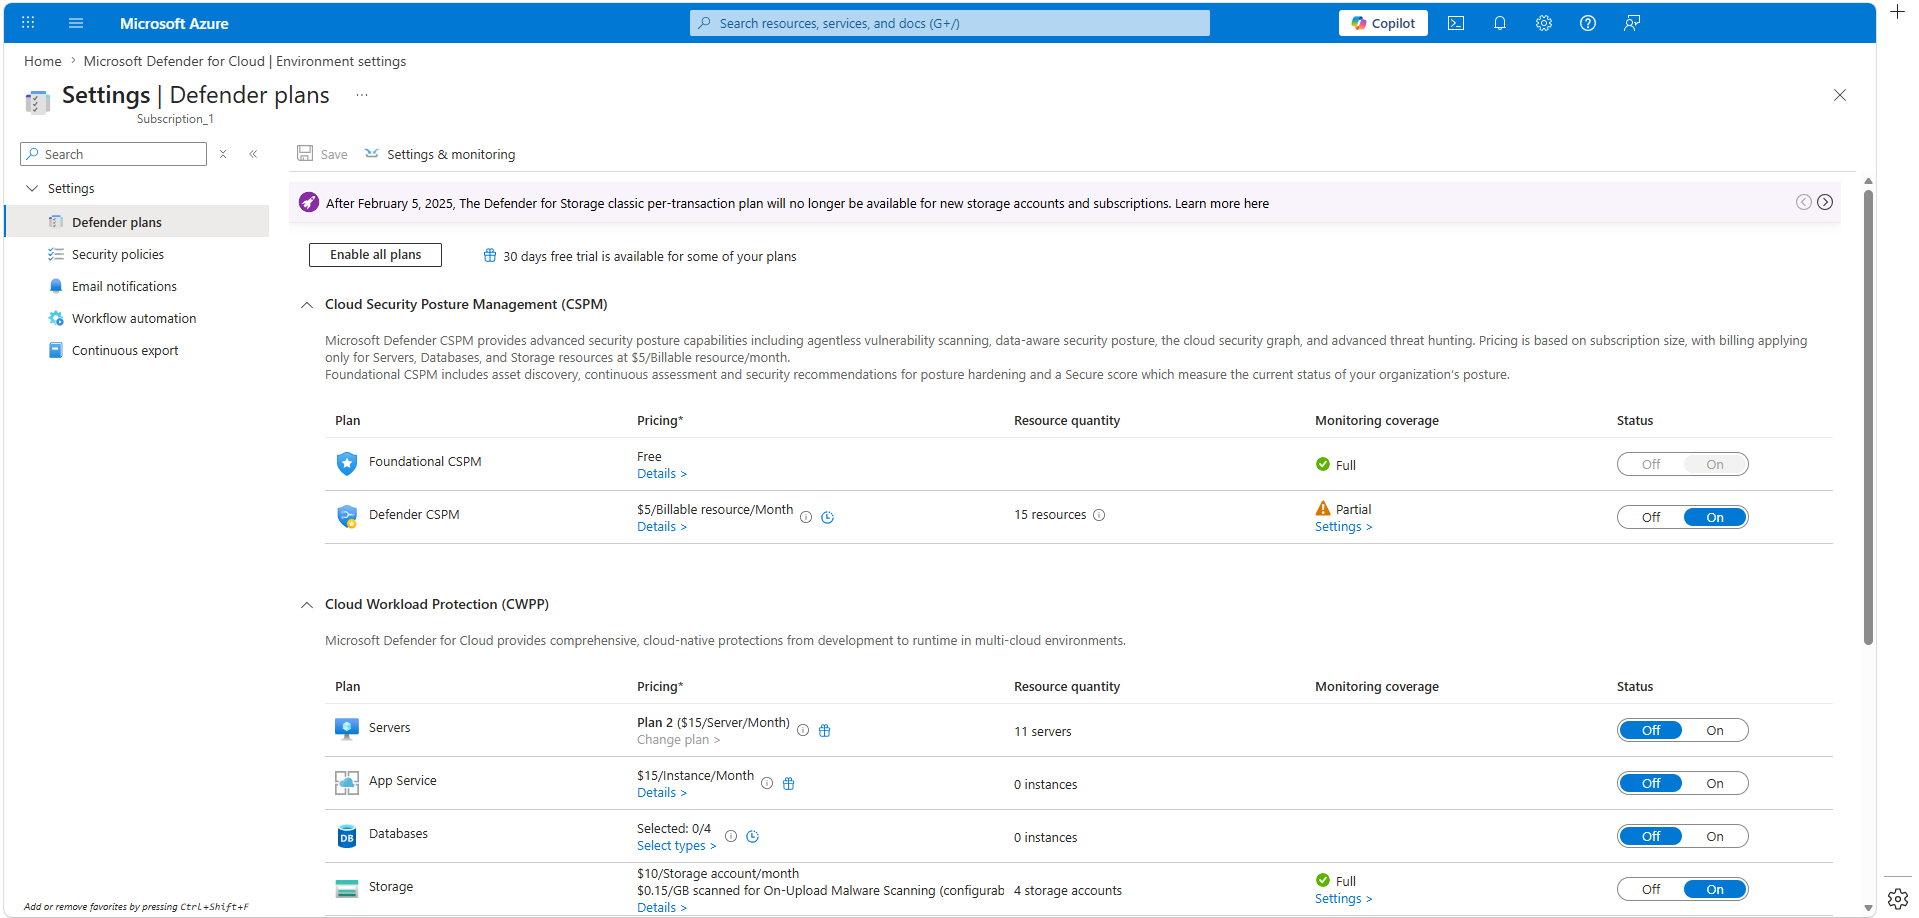Click Home breadcrumb link
Viewport: 1919px width, 918px height.
43,61
